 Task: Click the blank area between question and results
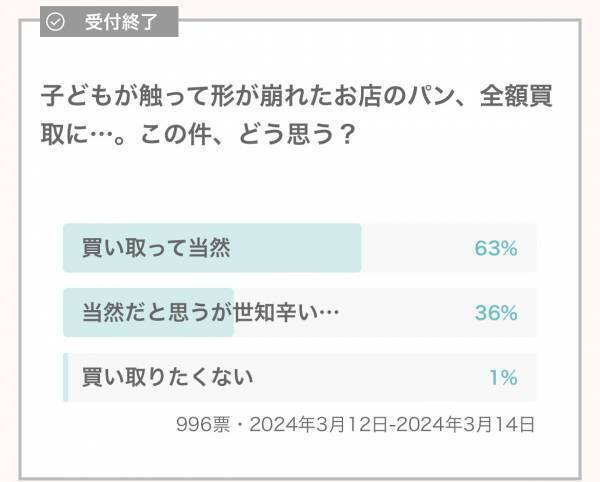pyautogui.click(x=300, y=185)
